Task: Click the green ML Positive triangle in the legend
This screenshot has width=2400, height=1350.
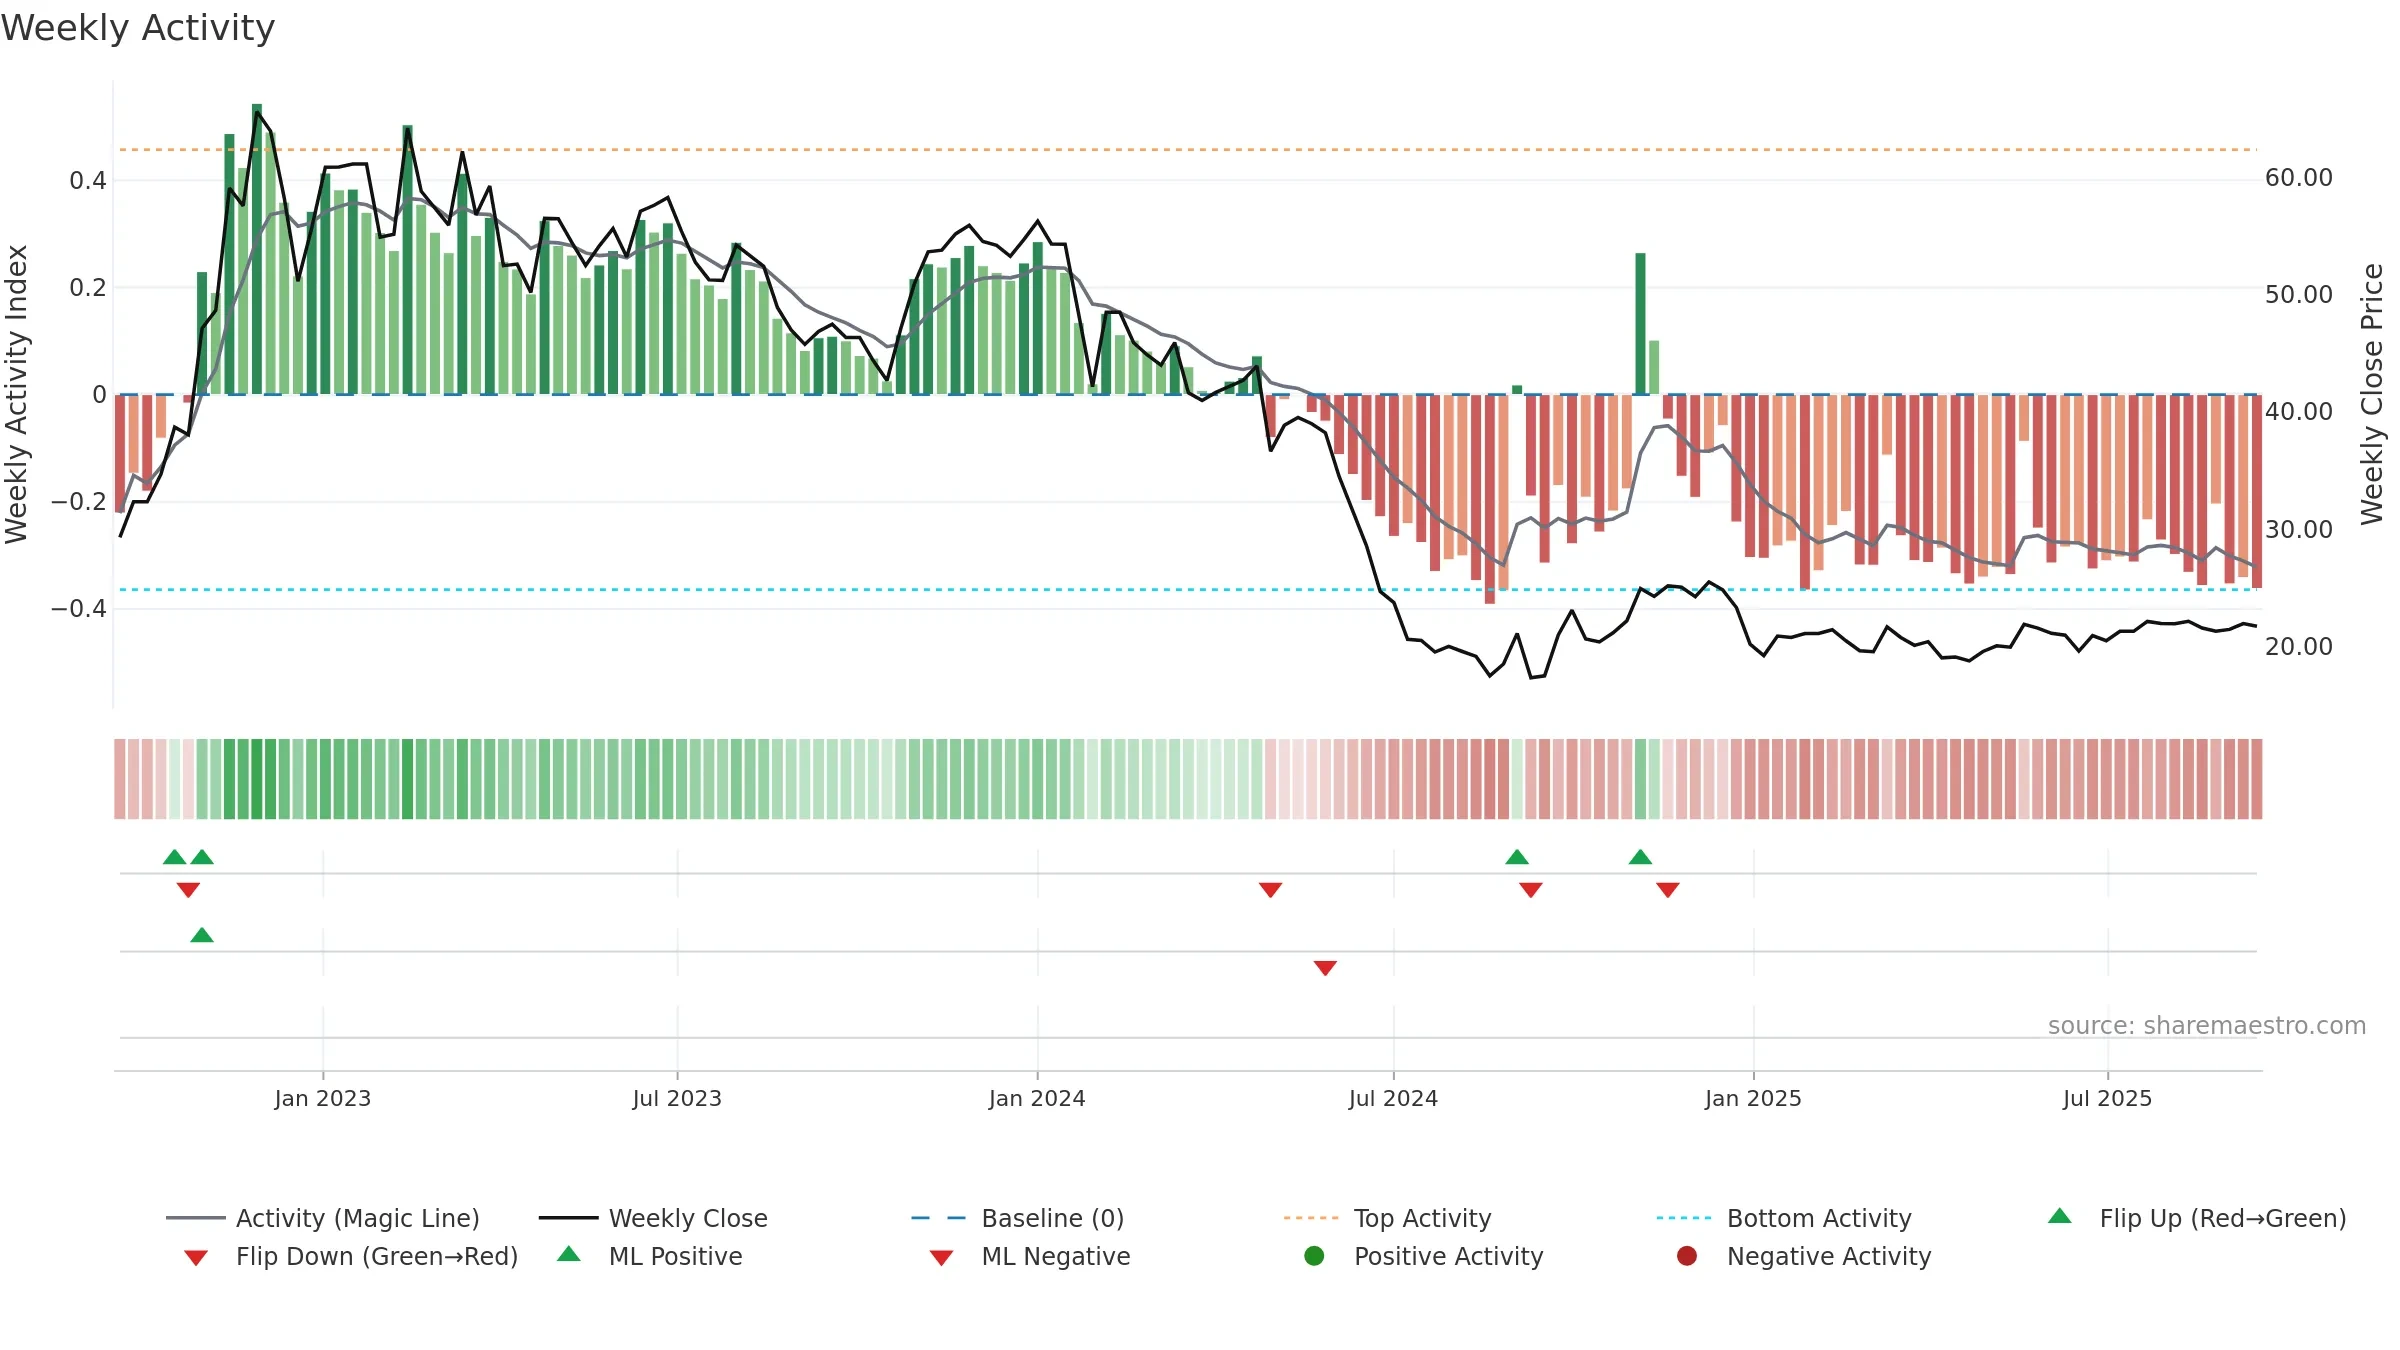Action: [x=569, y=1254]
